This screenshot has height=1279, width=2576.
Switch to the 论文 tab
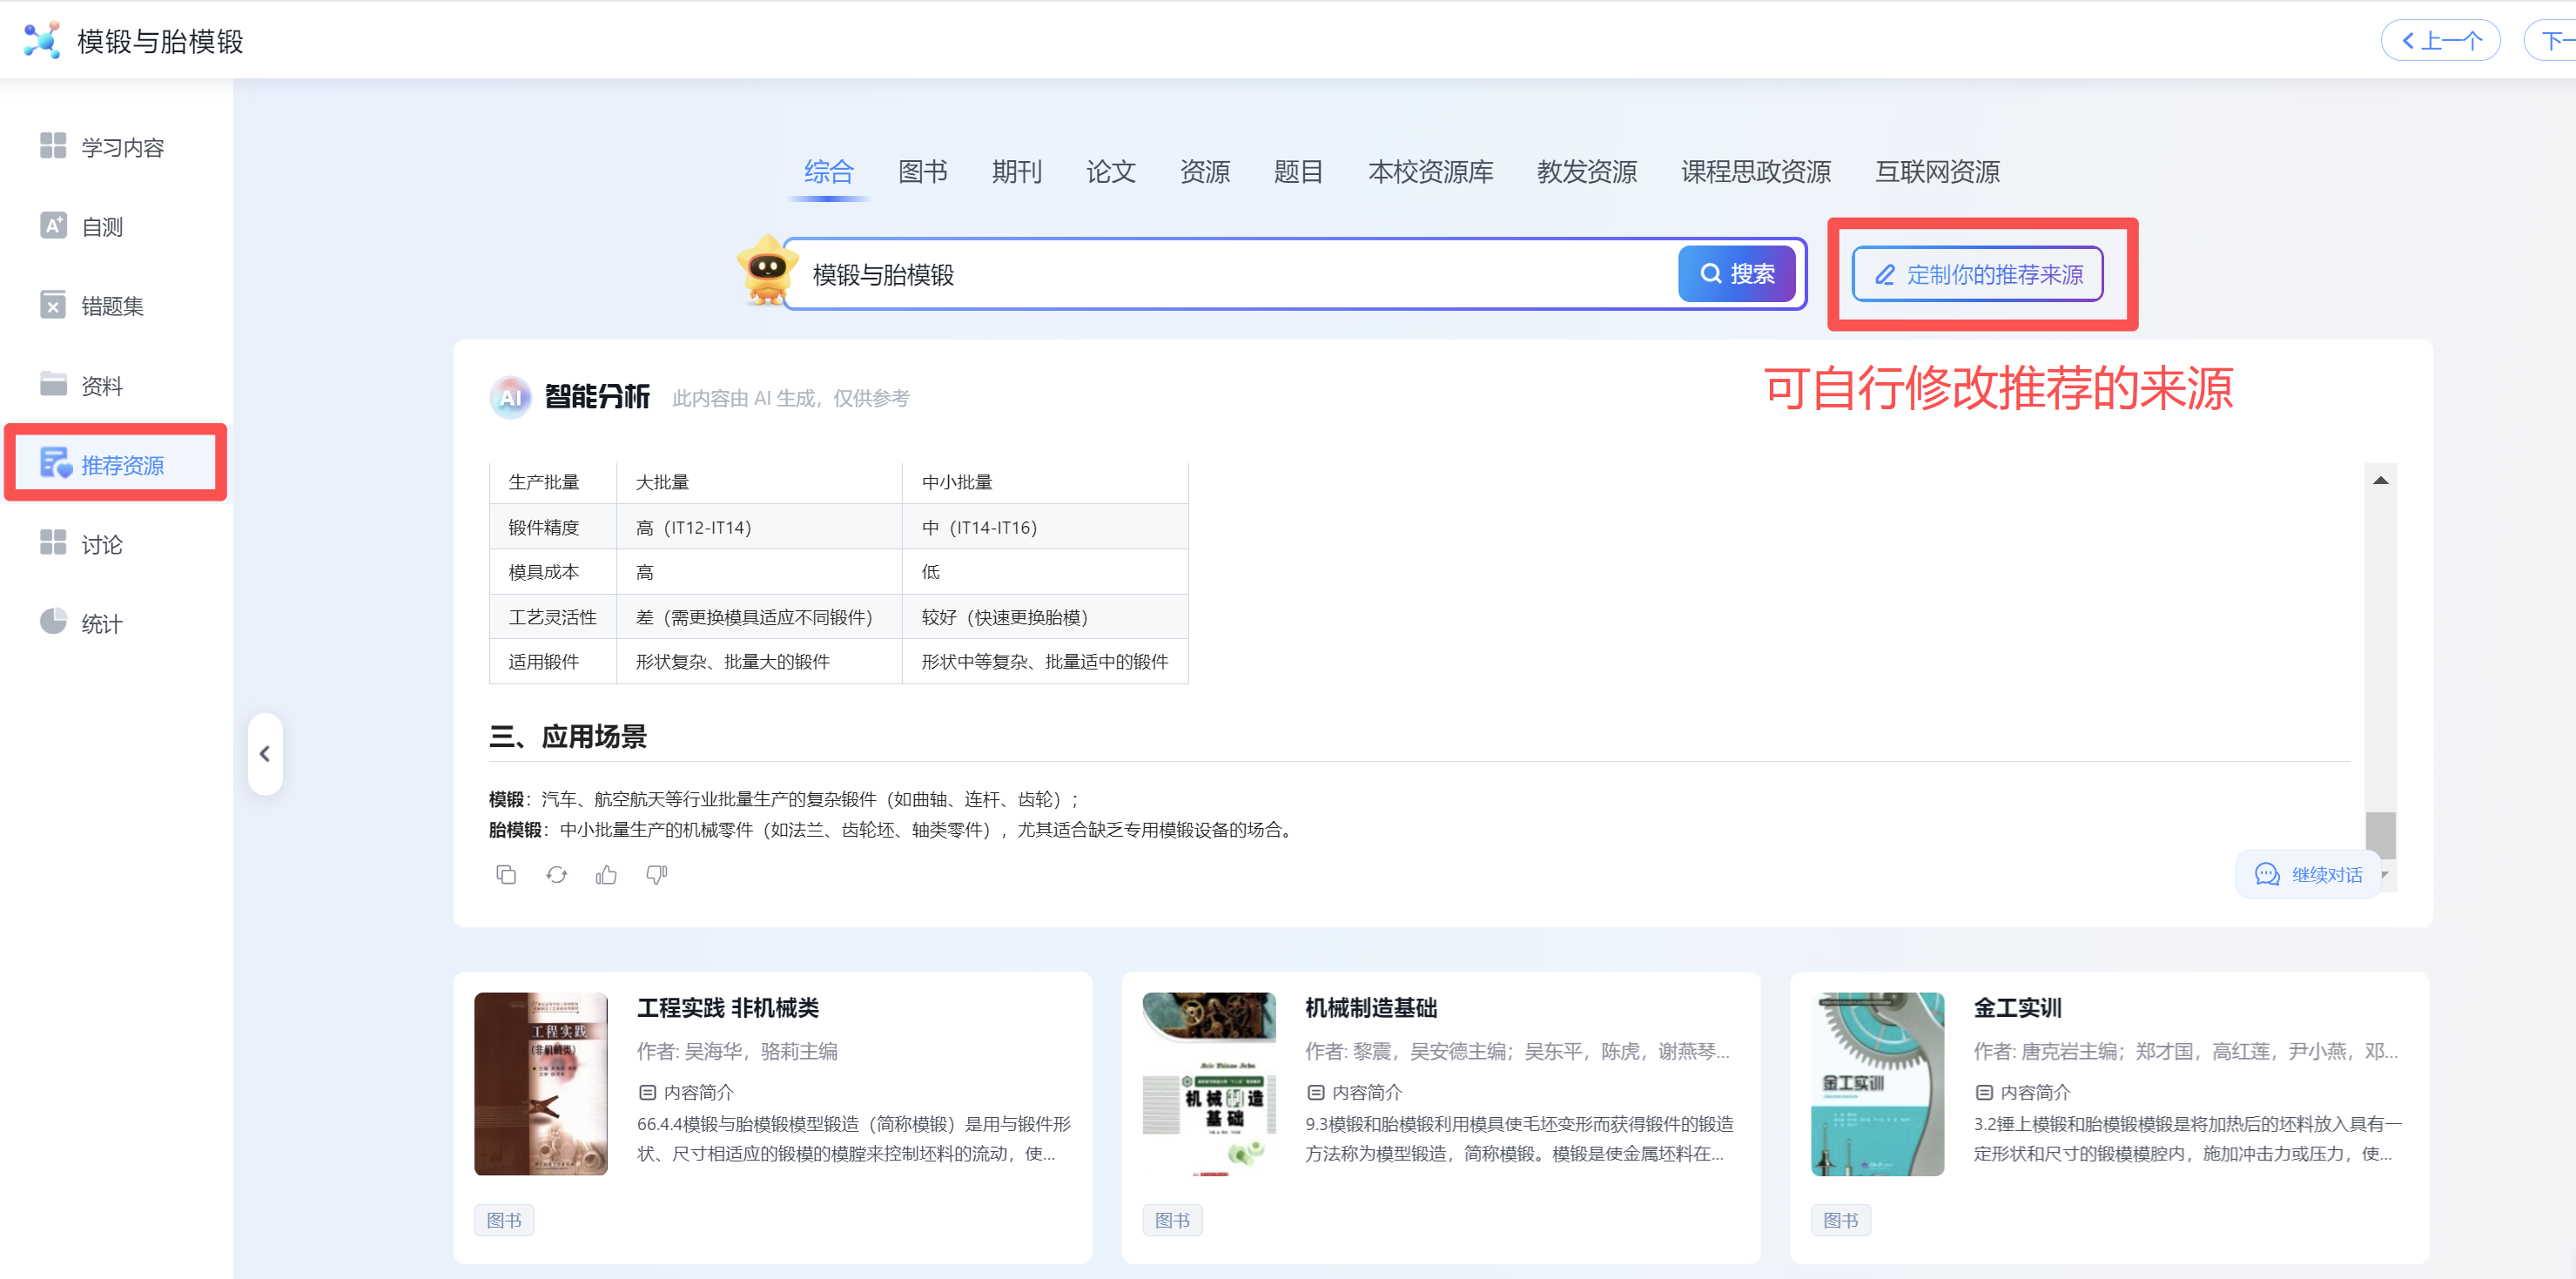tap(1111, 172)
